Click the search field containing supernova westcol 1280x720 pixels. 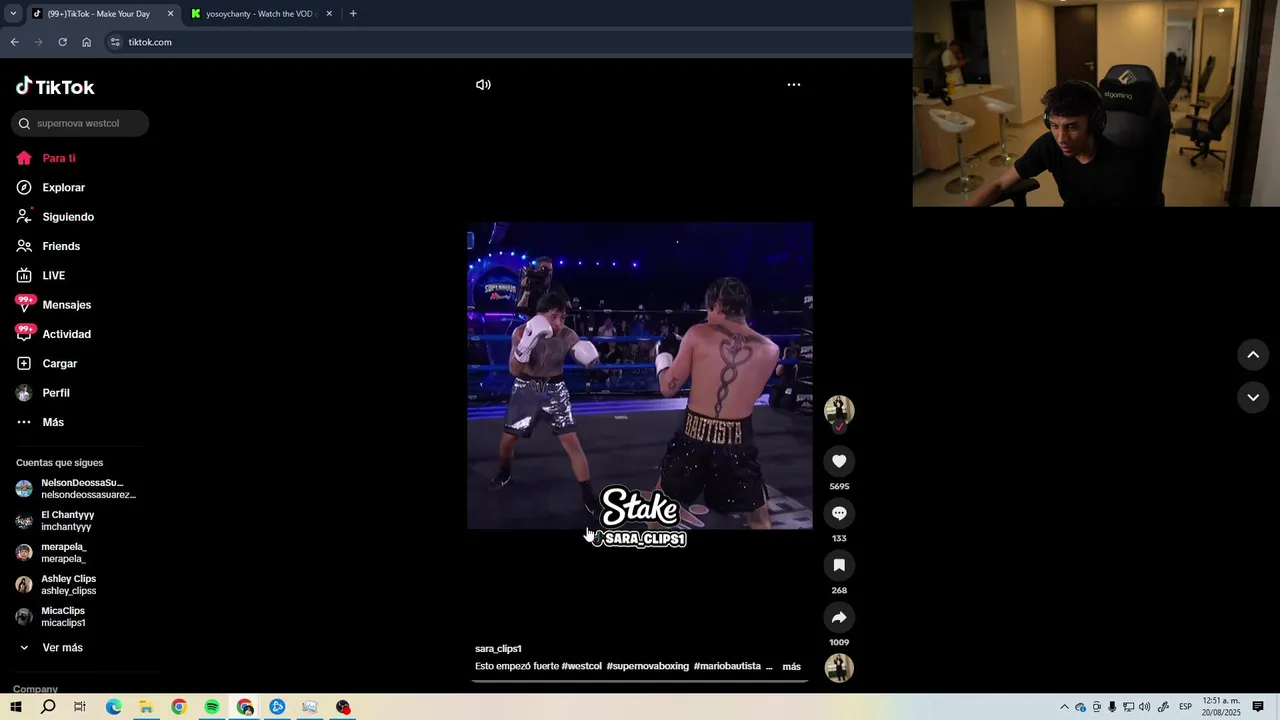pos(80,123)
